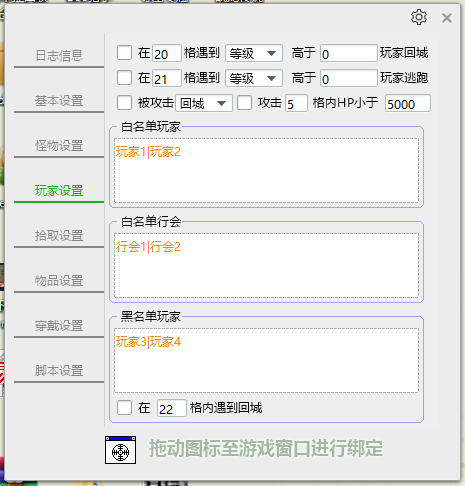Close the settings dialog
The image size is (465, 486).
[447, 18]
